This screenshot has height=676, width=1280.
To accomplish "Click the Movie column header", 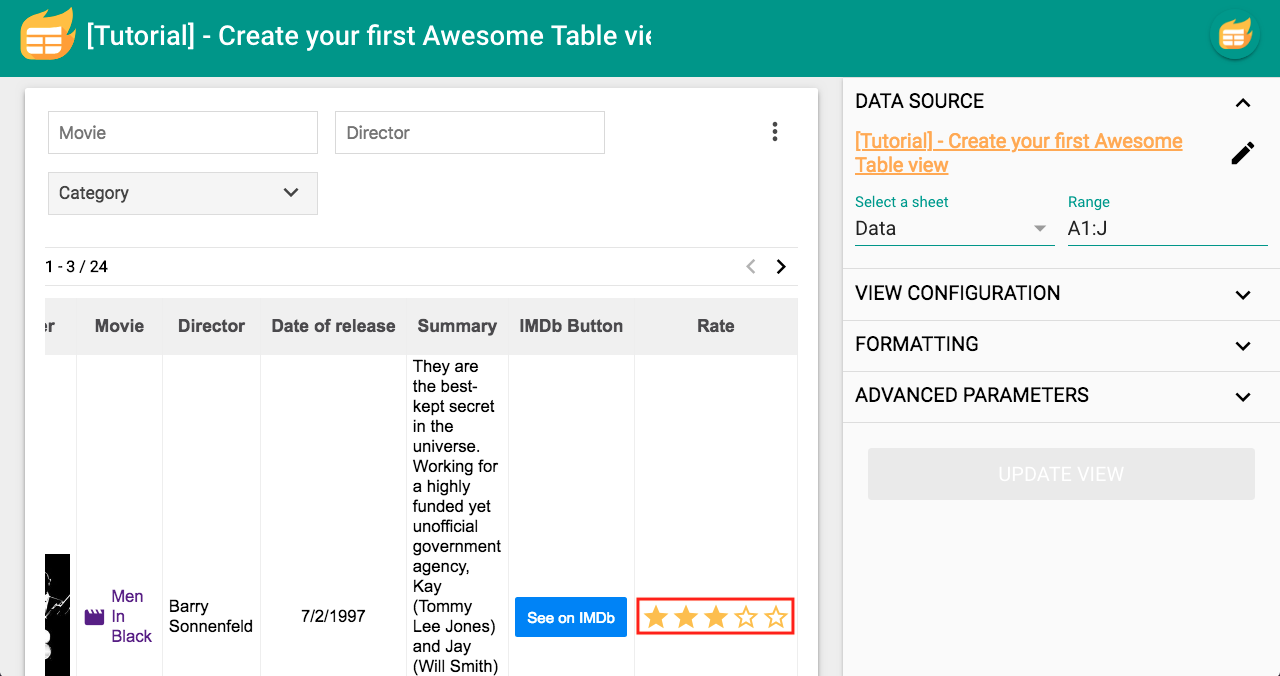I will pyautogui.click(x=119, y=326).
